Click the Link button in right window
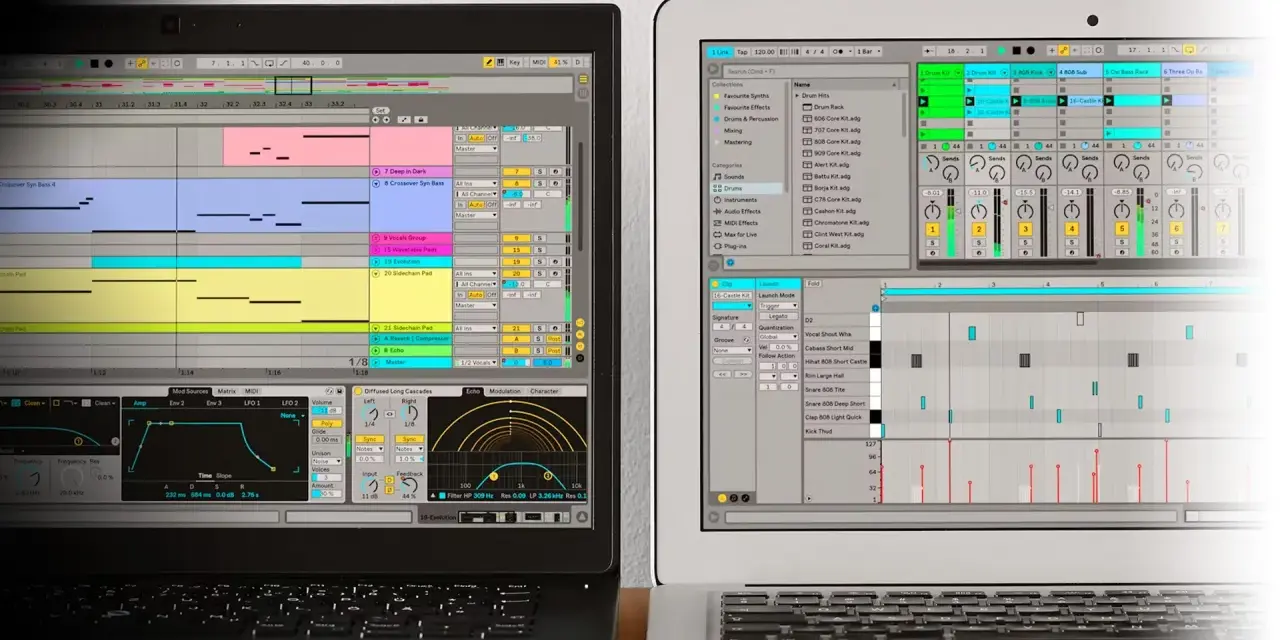The image size is (1280, 640). click(x=719, y=51)
